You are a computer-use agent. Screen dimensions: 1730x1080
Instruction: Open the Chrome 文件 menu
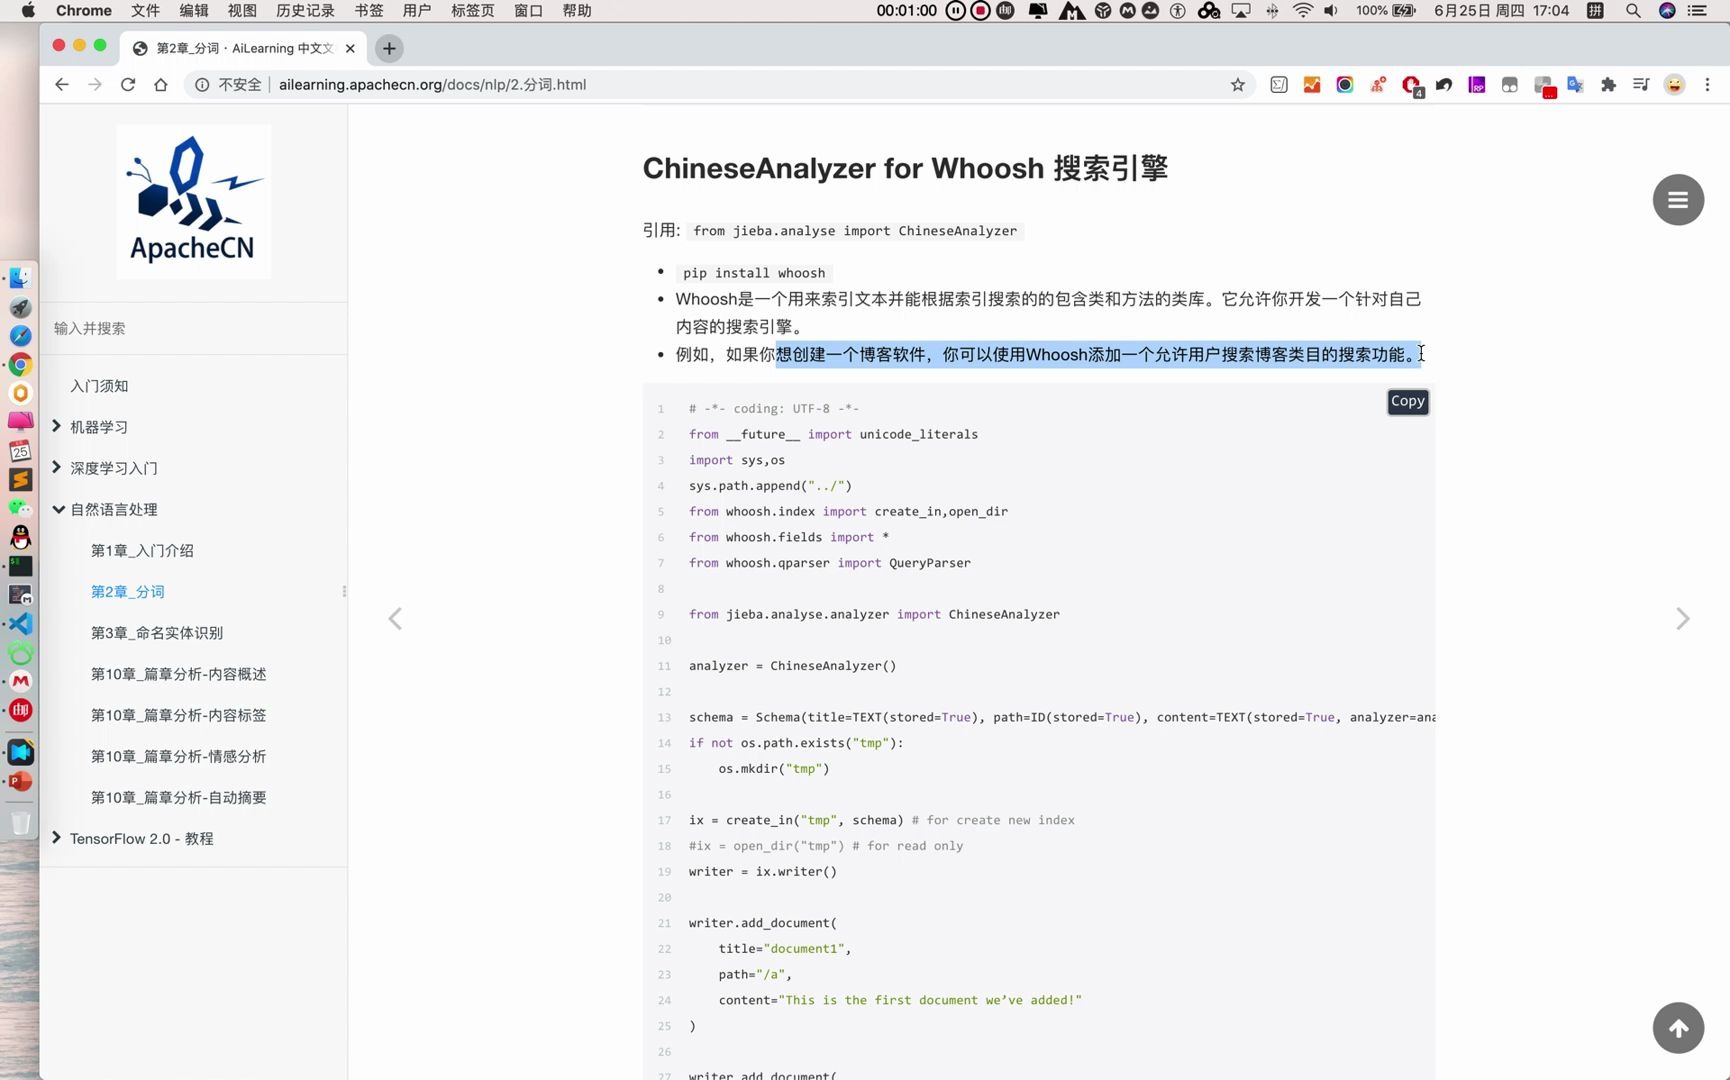145,11
